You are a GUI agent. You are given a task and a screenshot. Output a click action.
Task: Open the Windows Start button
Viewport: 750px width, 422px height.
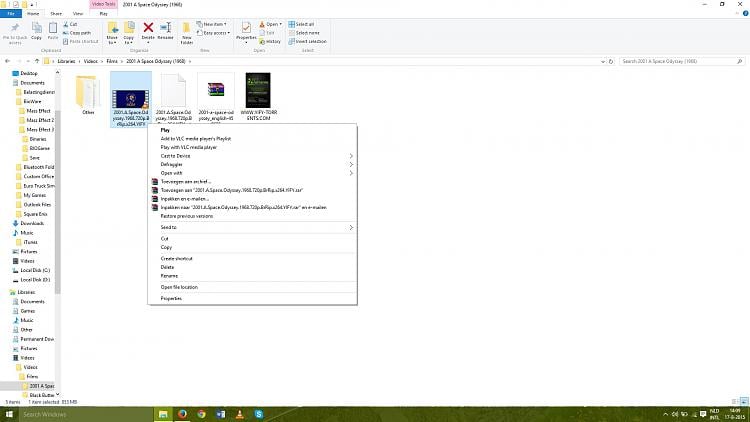pos(9,414)
